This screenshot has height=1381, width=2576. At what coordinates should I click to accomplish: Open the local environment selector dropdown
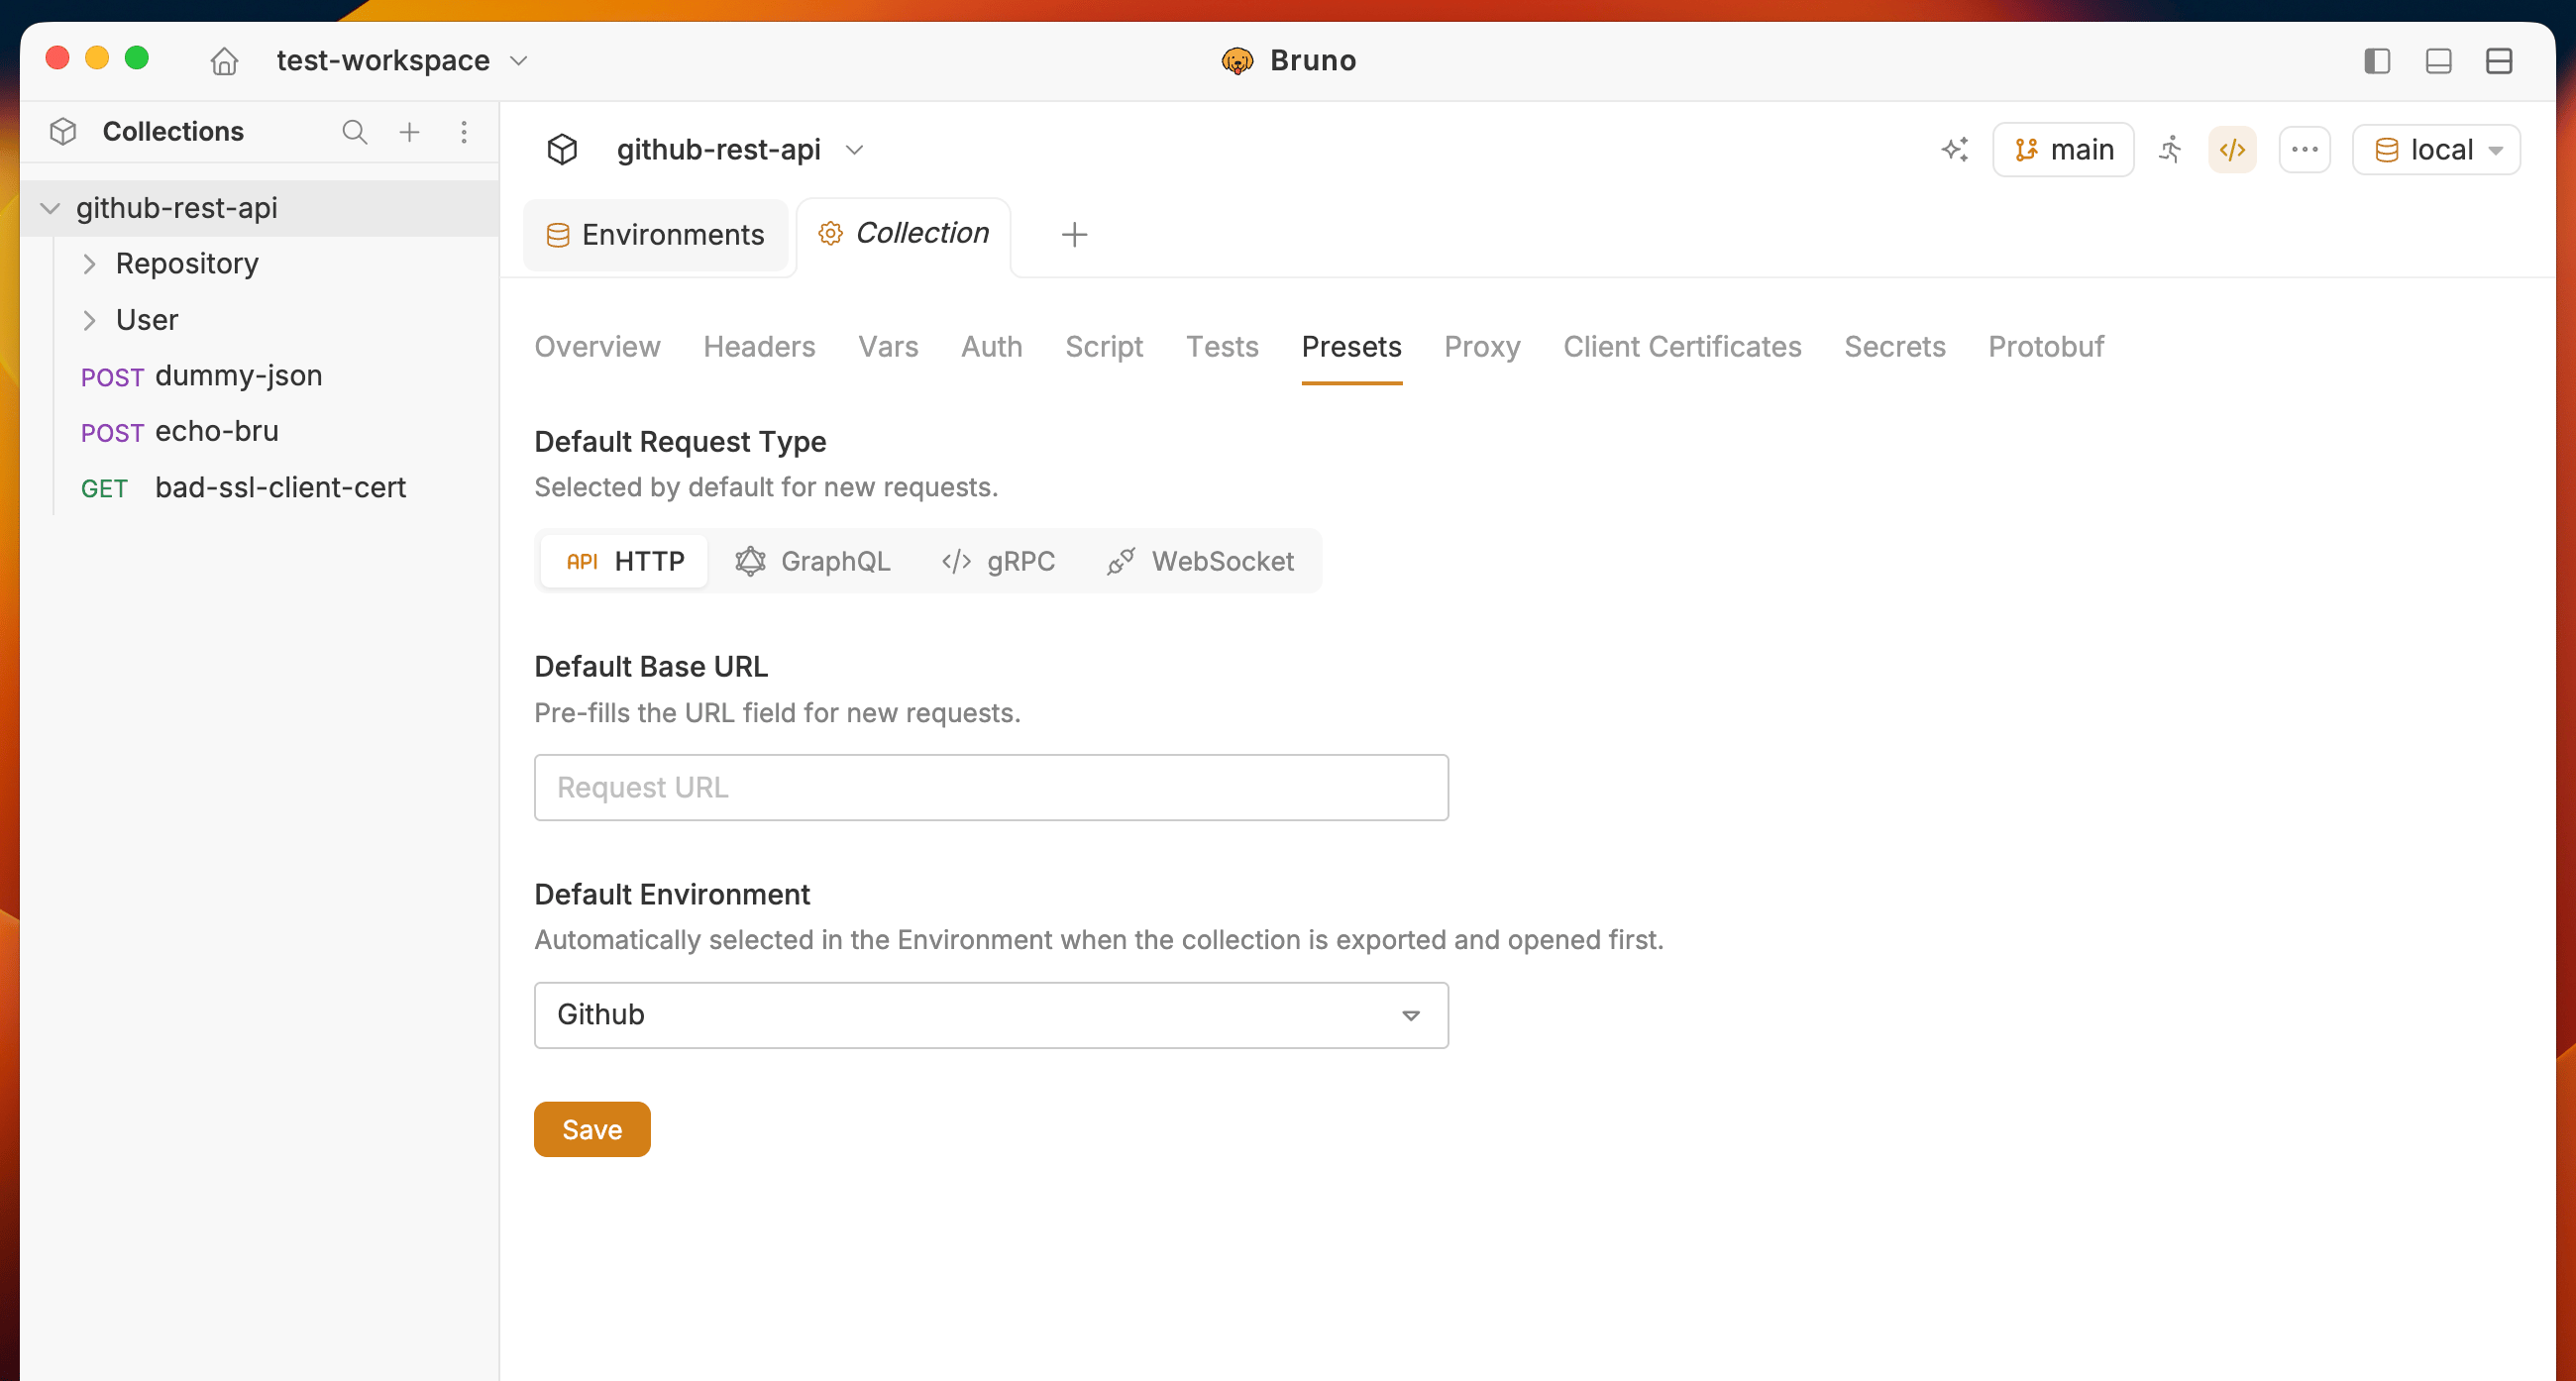click(x=2436, y=150)
